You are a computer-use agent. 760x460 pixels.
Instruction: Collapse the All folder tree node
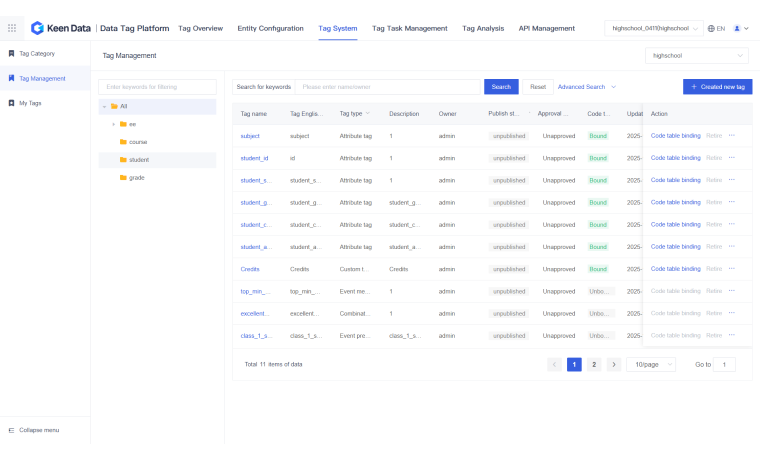(x=104, y=106)
